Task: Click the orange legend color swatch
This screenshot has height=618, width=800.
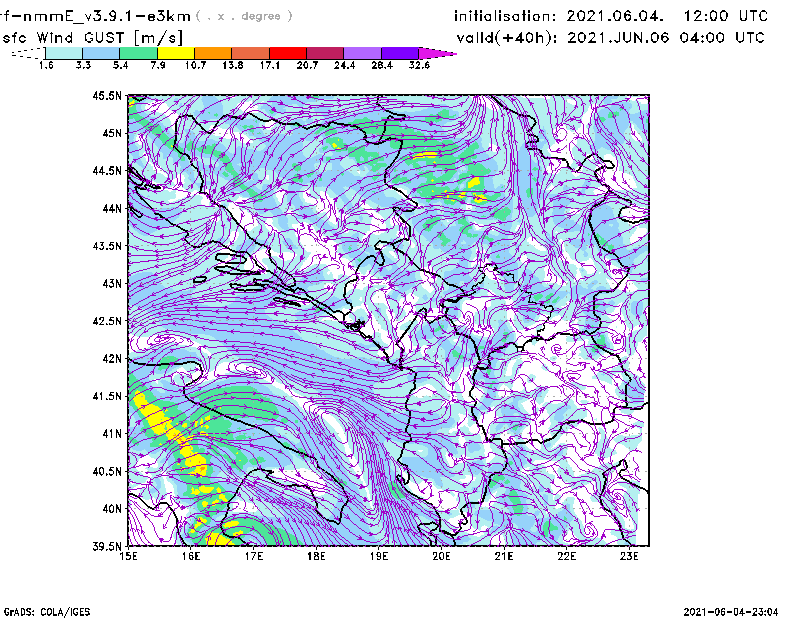Action: (213, 53)
